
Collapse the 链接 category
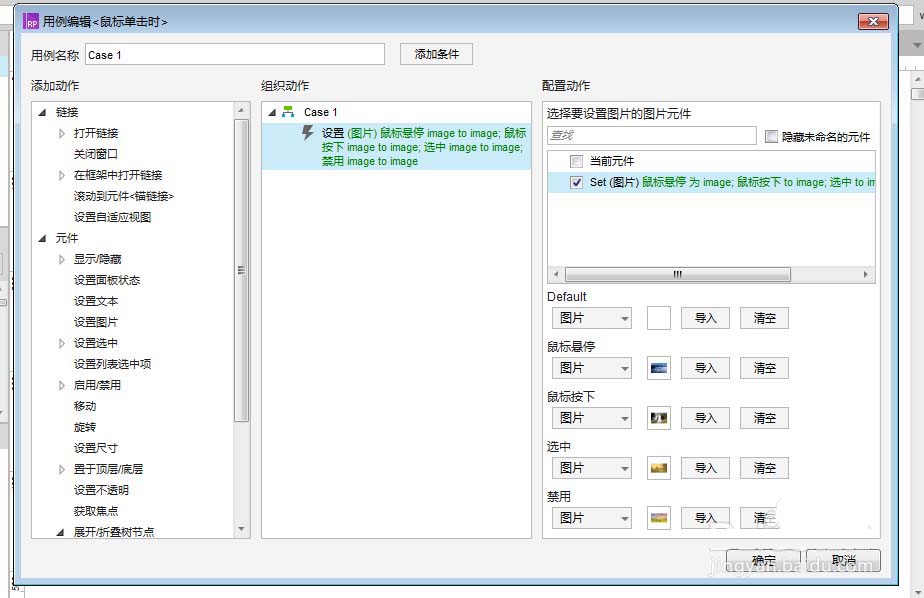coord(42,112)
